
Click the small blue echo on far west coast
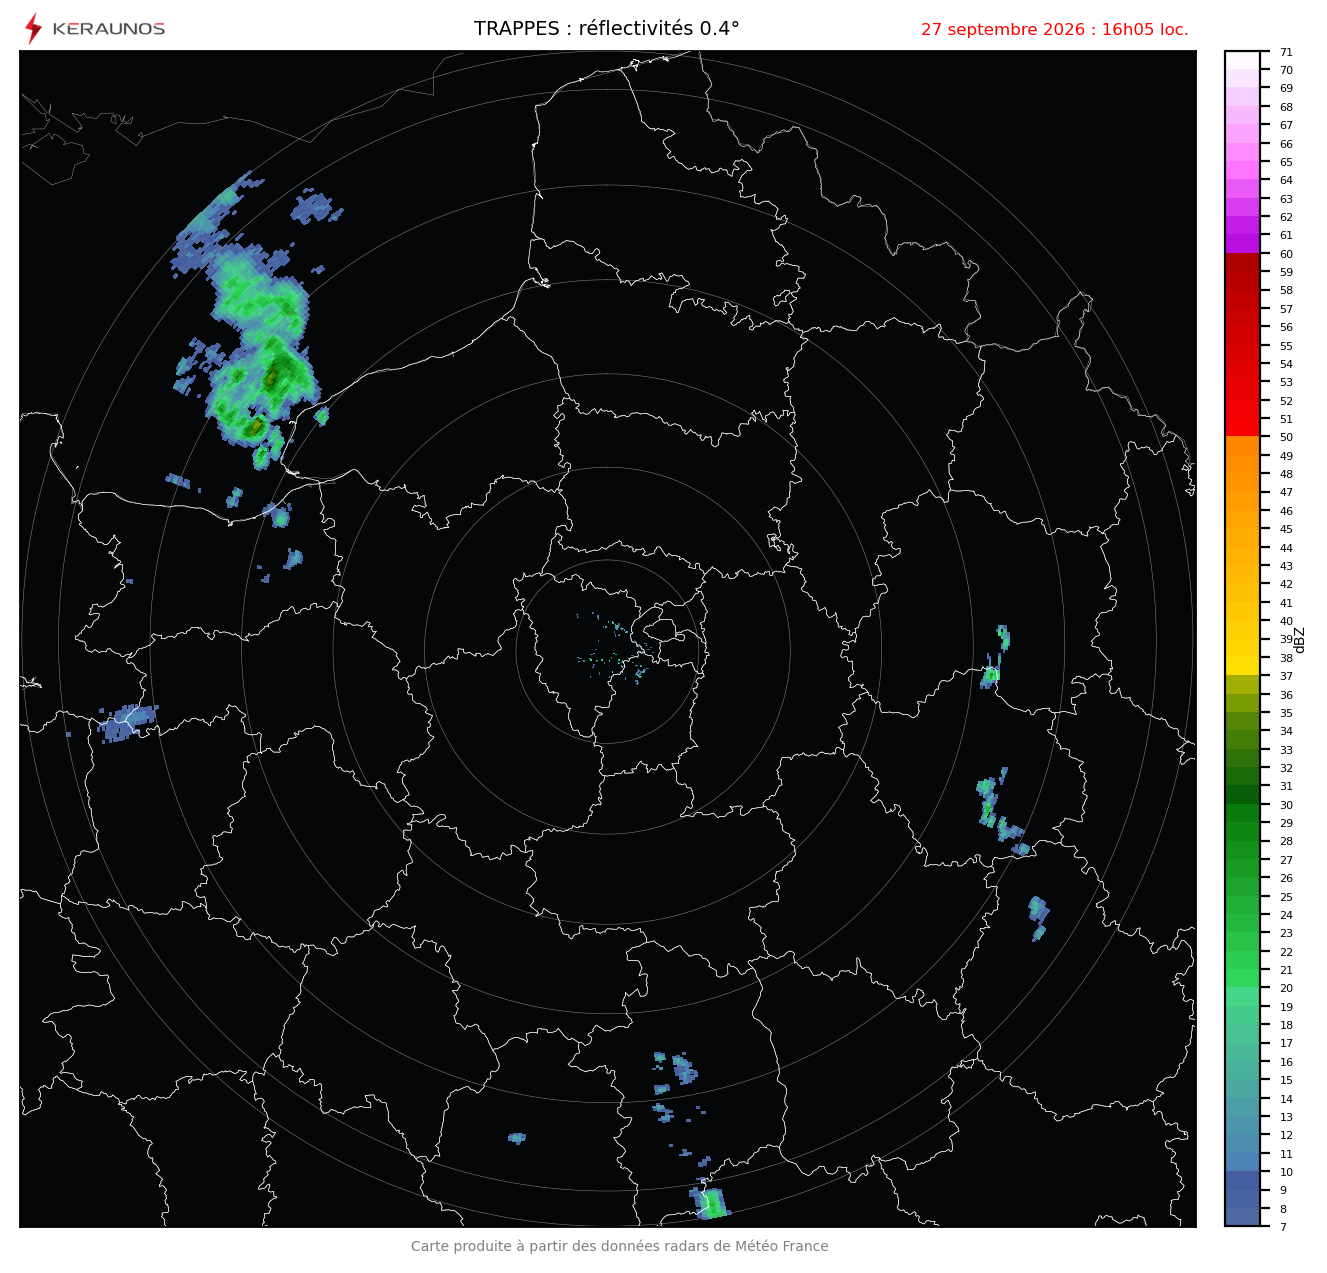127,722
